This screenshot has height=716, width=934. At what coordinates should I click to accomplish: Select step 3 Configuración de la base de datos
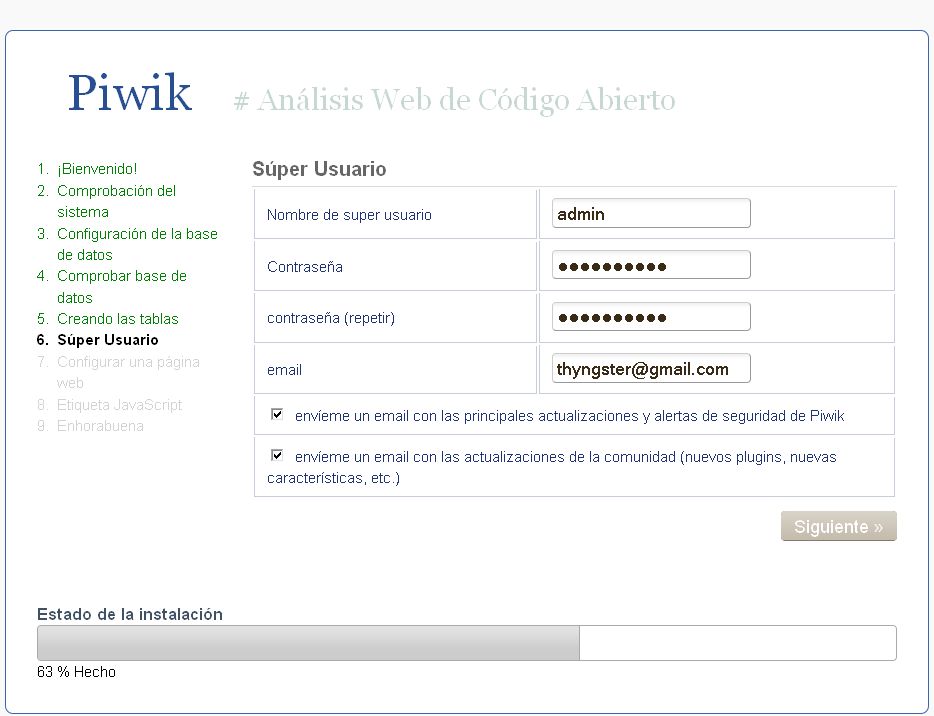(x=137, y=244)
